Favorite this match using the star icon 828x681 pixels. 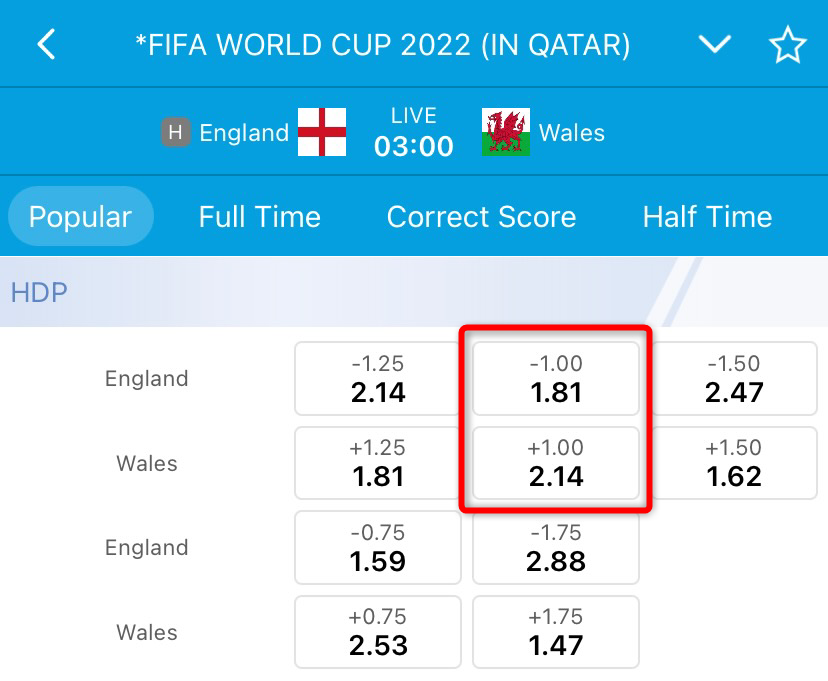787,44
